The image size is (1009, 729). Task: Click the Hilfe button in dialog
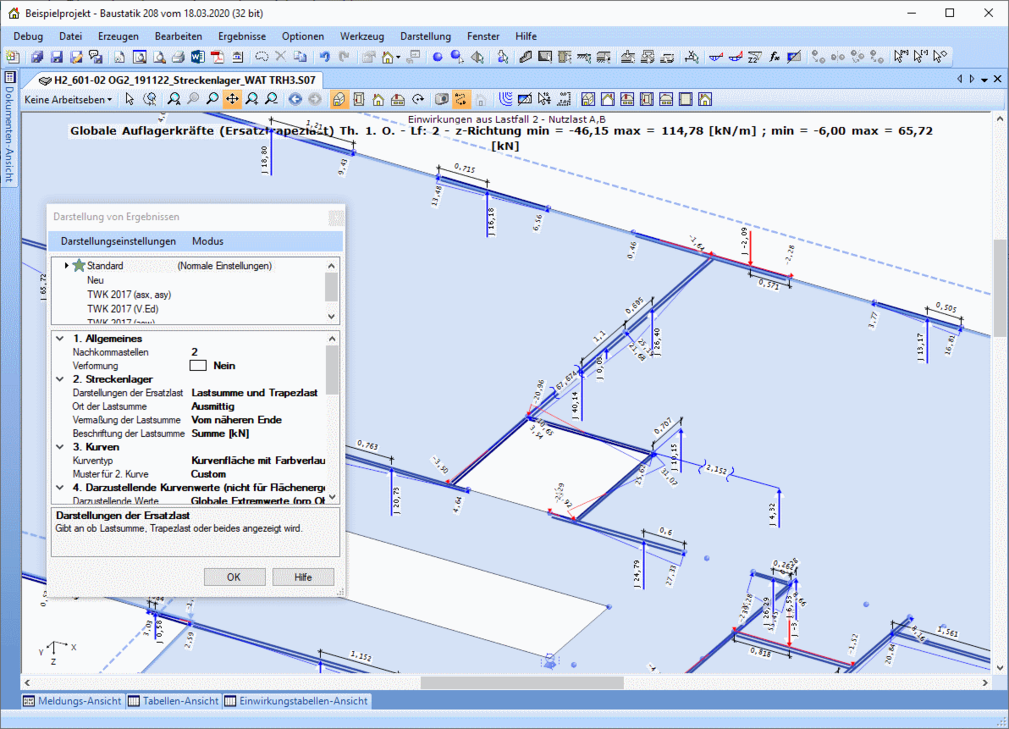coord(303,577)
